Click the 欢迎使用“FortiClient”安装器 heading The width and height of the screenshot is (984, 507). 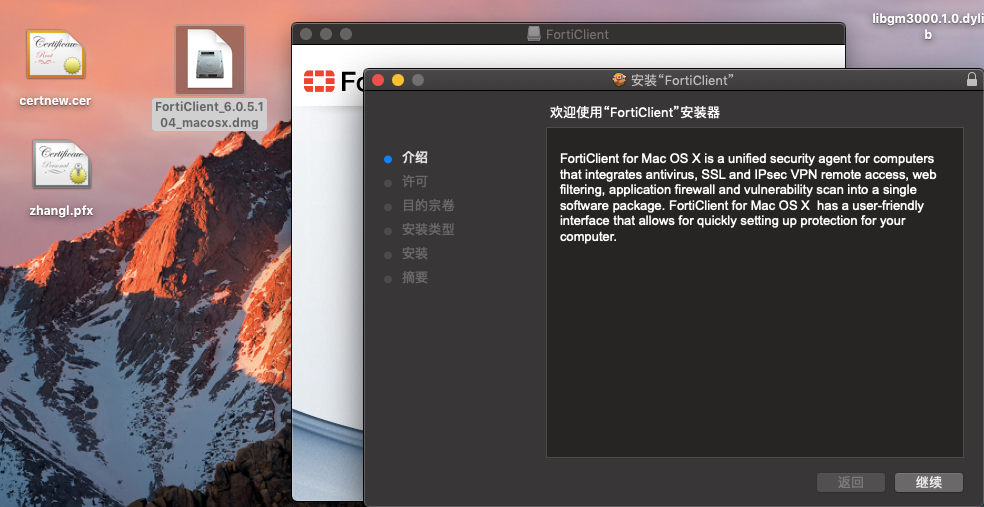tap(634, 112)
